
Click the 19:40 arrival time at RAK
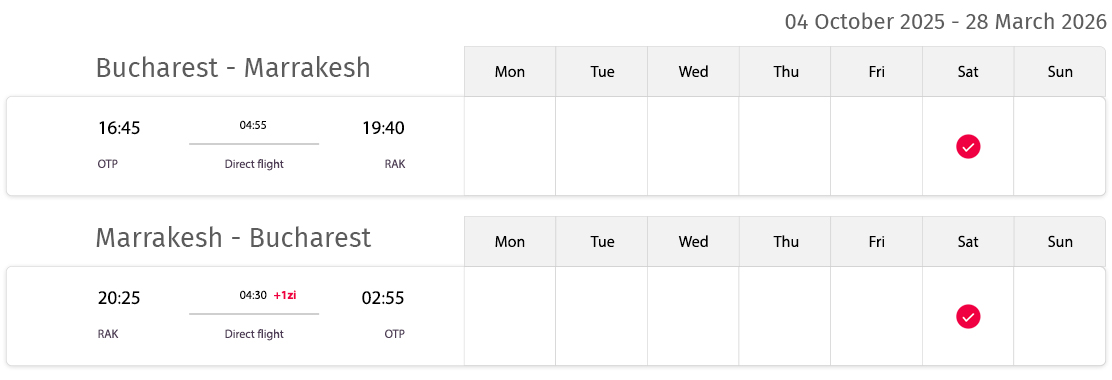(383, 128)
